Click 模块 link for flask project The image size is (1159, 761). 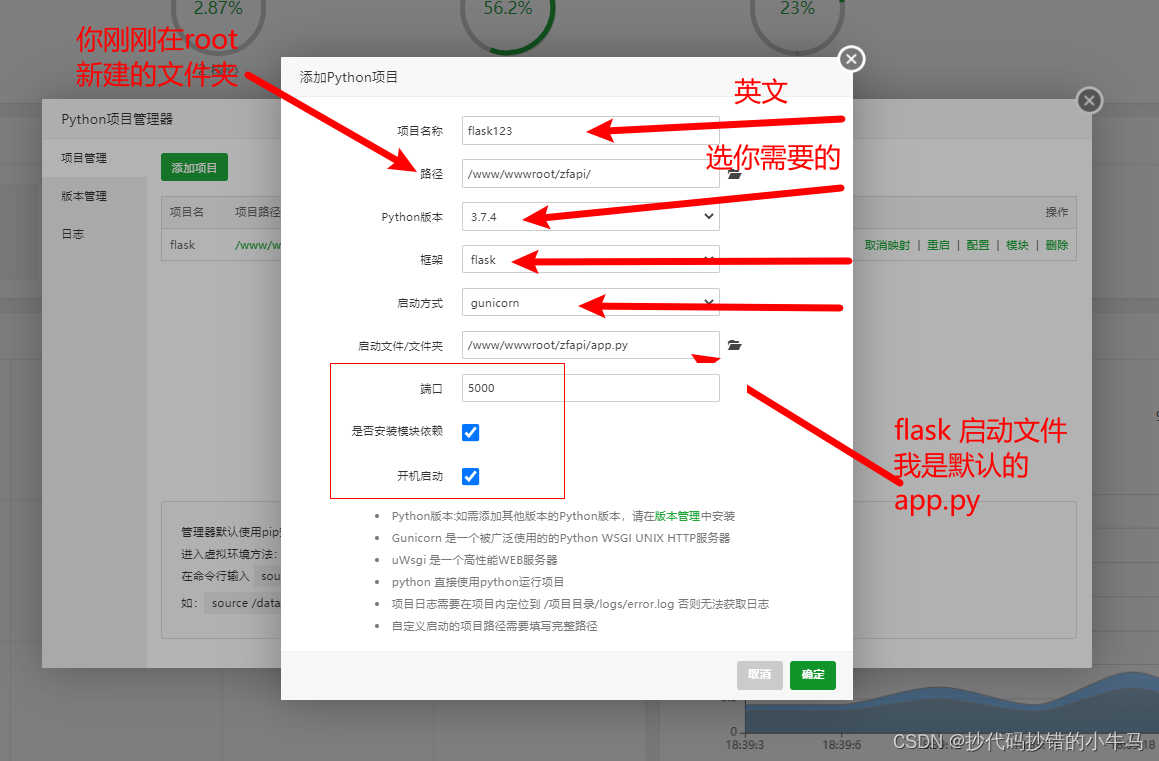tap(1017, 245)
